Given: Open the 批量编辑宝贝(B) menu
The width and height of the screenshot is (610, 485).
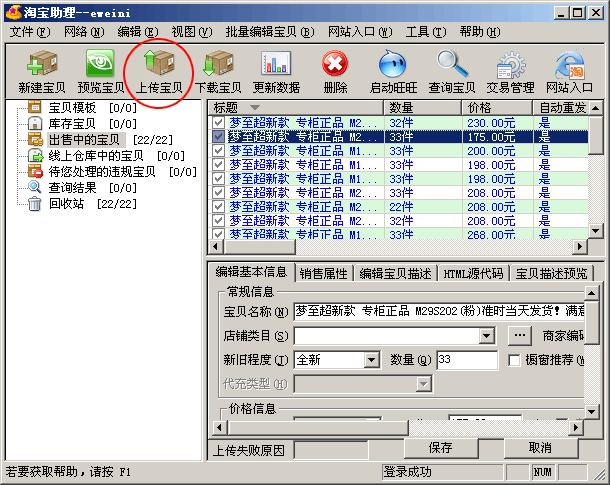Looking at the screenshot, I should tap(270, 32).
